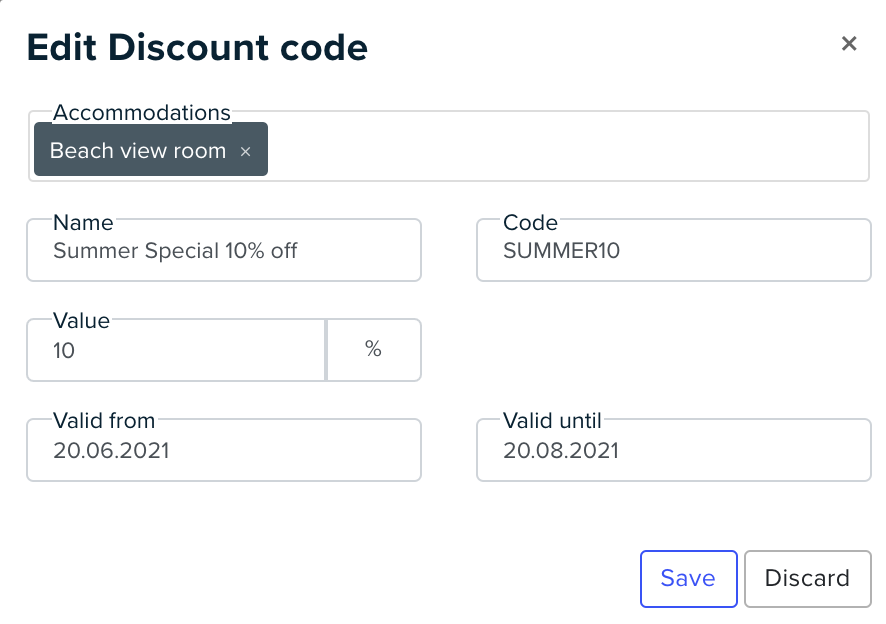Focus the discount Value field showing 10

coord(176,350)
